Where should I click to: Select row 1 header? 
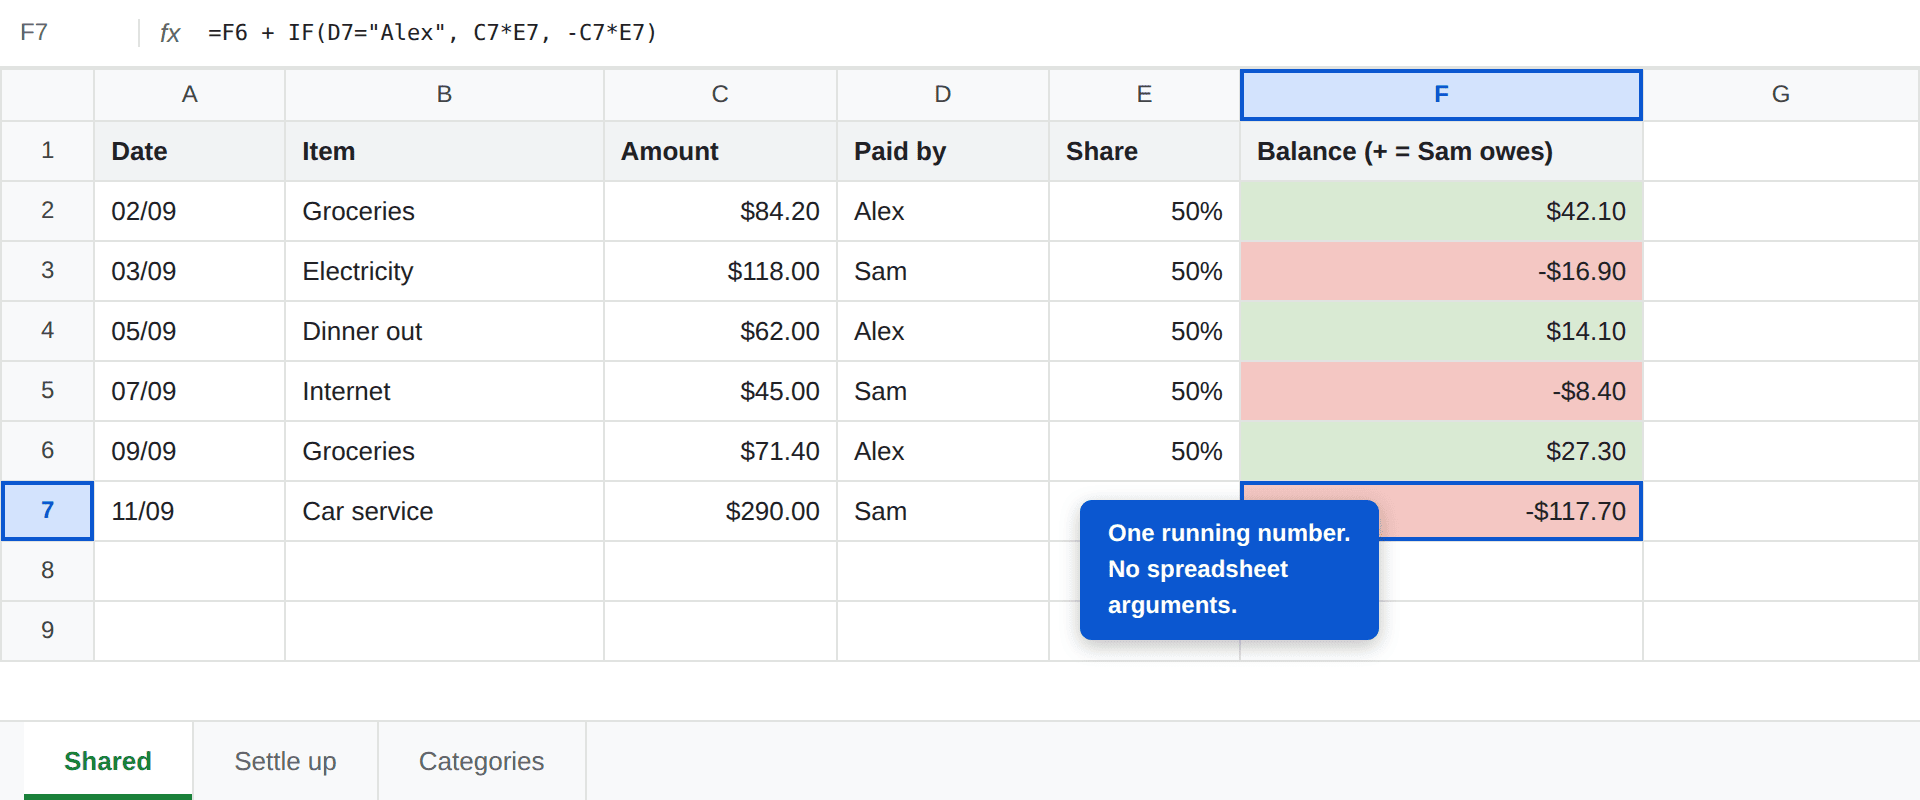coord(47,151)
